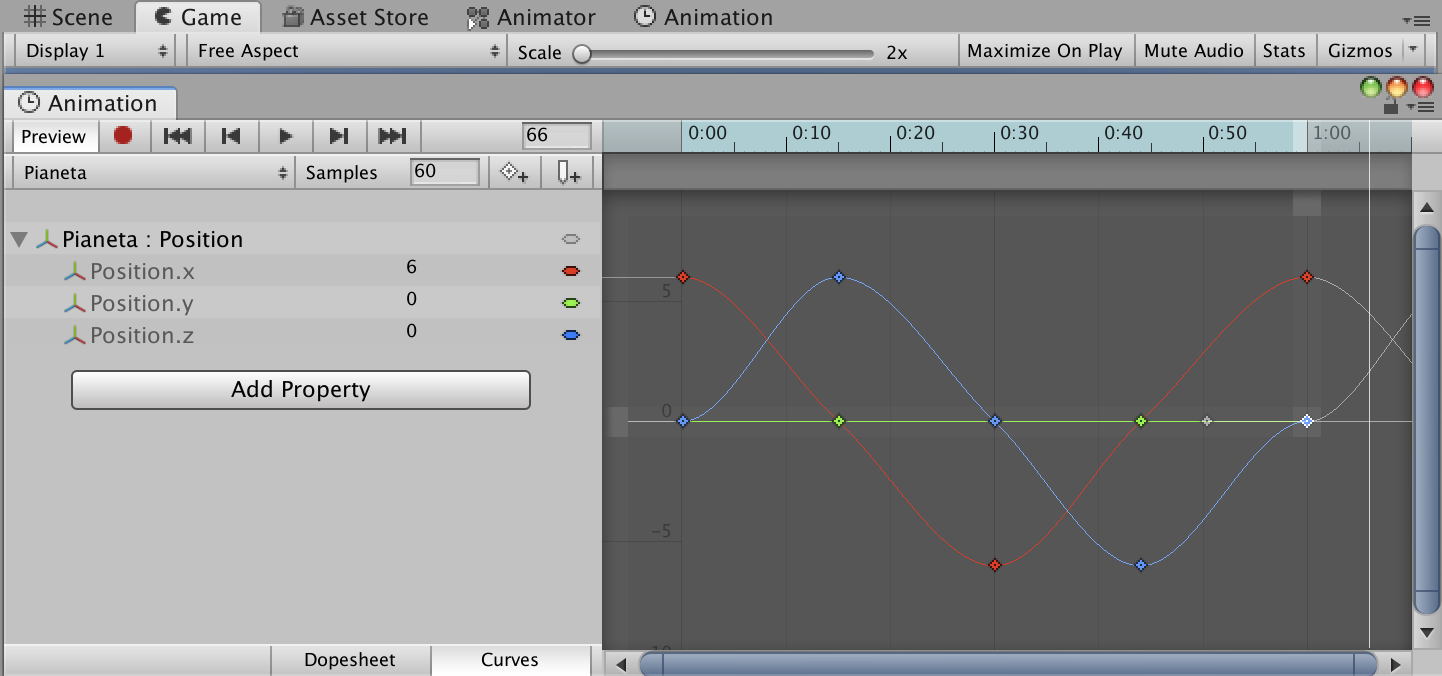
Task: Click the Pianeta : Position keyframe indicator
Action: pyautogui.click(x=571, y=239)
